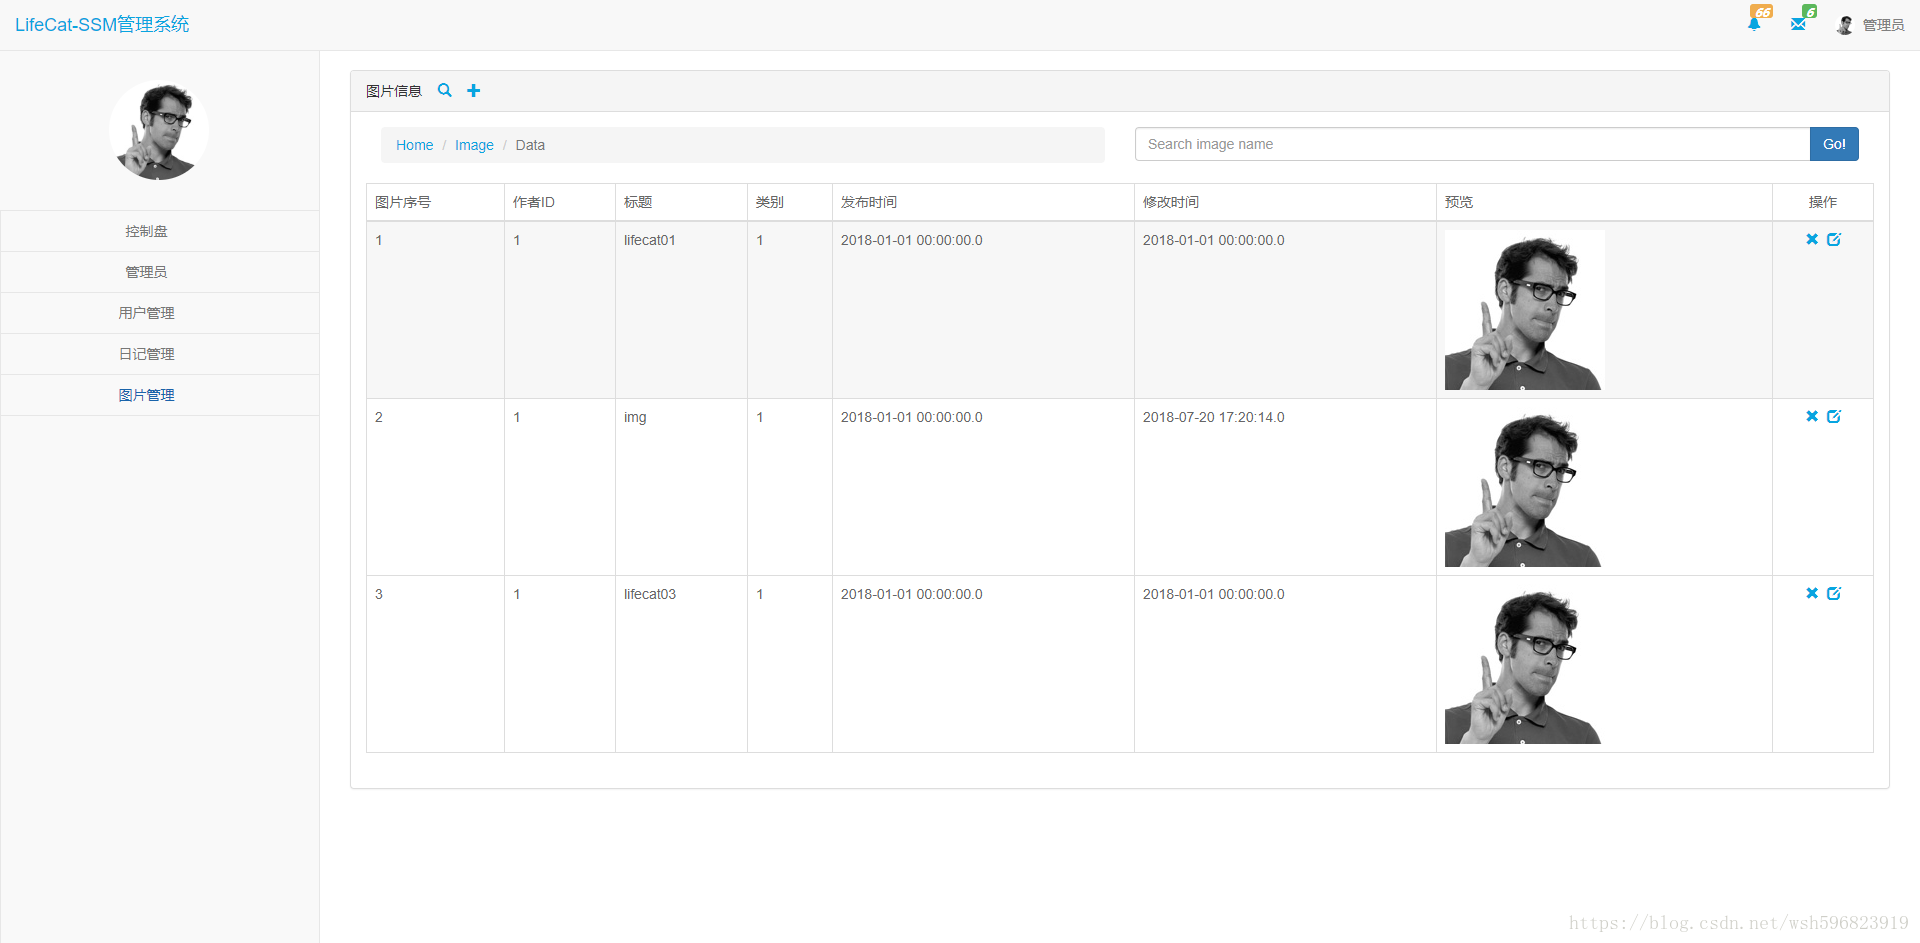1920x943 pixels.
Task: Click modified time 2018-07-20 17:20:14.0
Action: point(1214,417)
